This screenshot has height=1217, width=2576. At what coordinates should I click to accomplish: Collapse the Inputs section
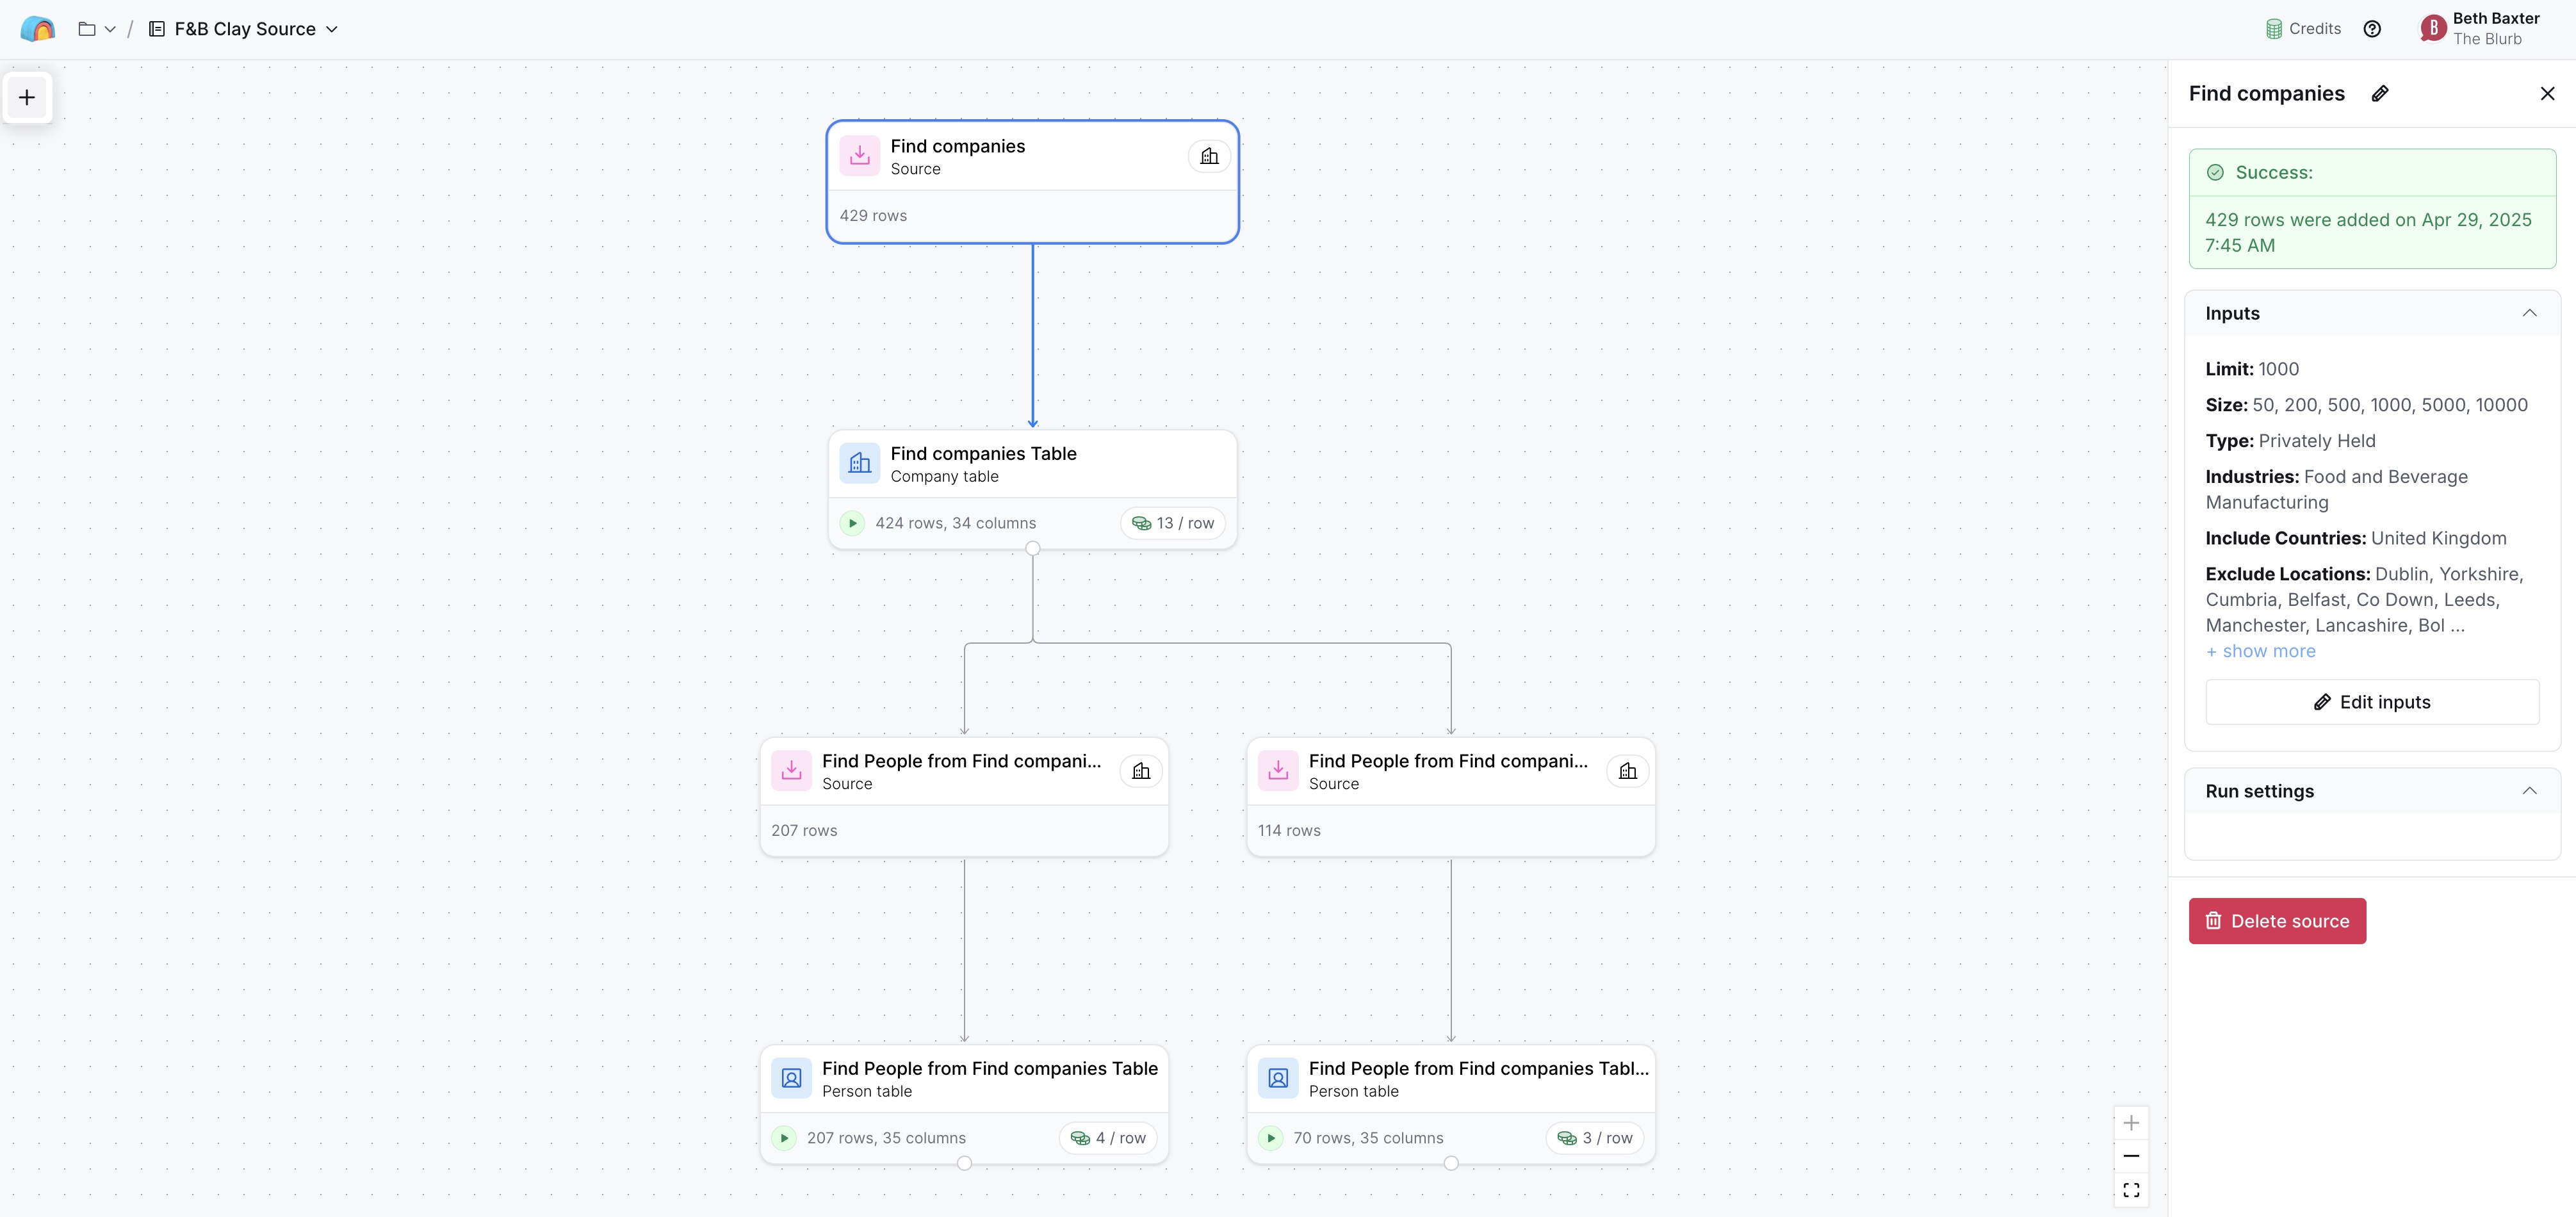[x=2529, y=313]
